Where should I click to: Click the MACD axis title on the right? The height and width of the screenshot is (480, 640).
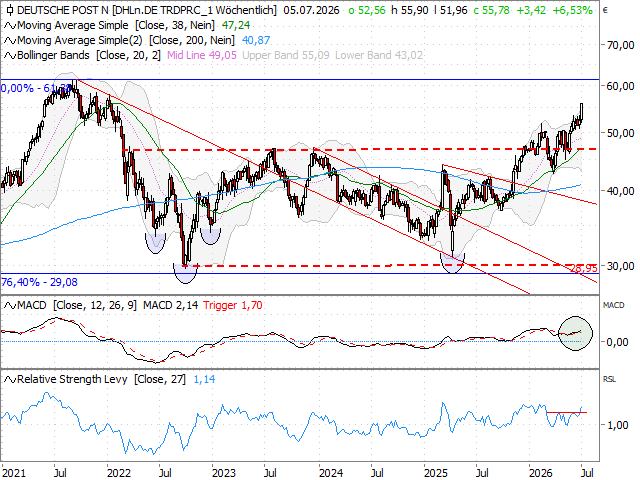(613, 305)
